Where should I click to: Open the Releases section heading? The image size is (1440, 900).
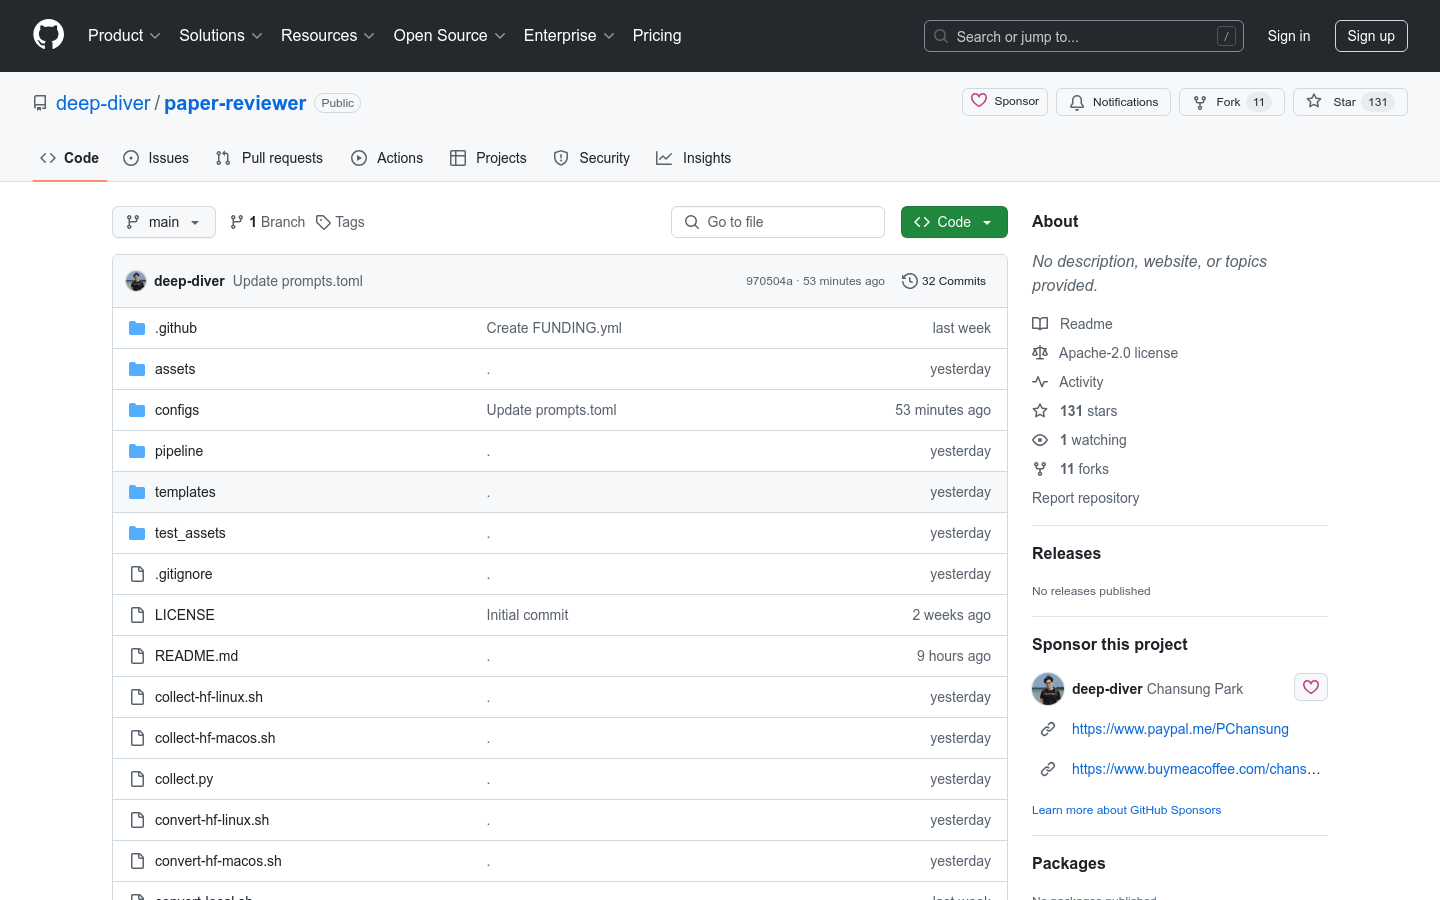1066,553
